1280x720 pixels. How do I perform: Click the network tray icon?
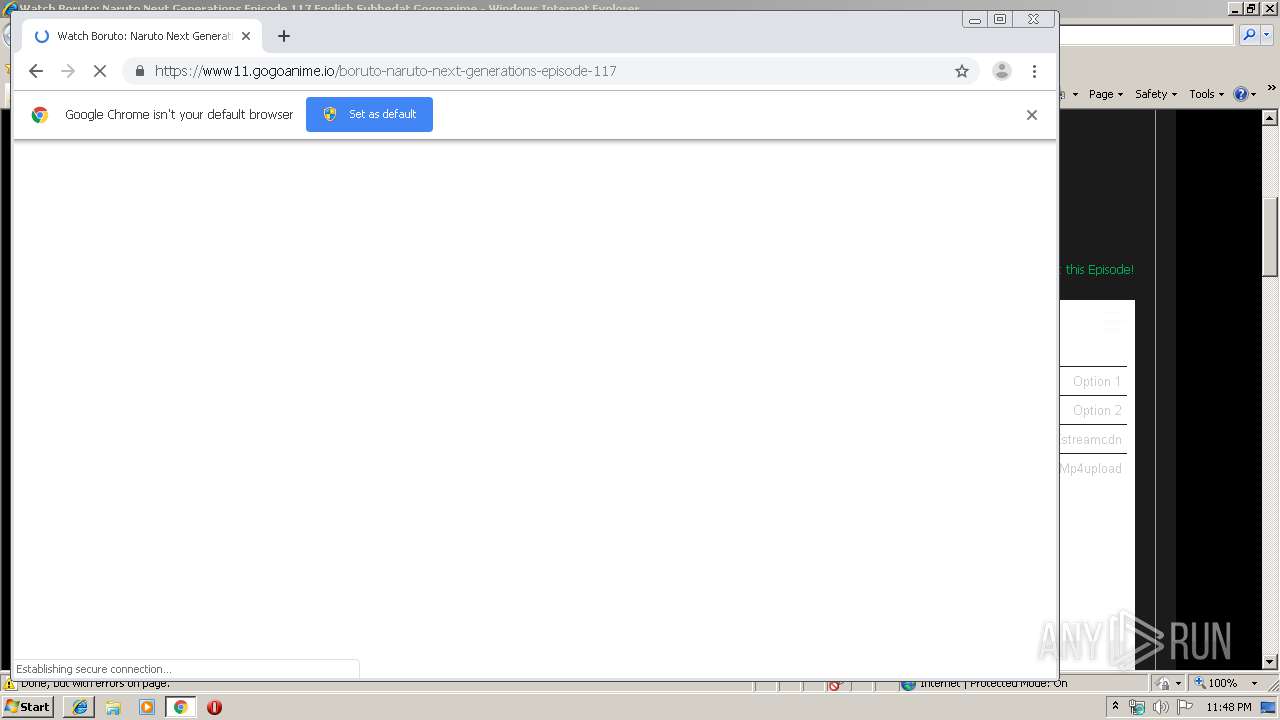[x=1137, y=707]
